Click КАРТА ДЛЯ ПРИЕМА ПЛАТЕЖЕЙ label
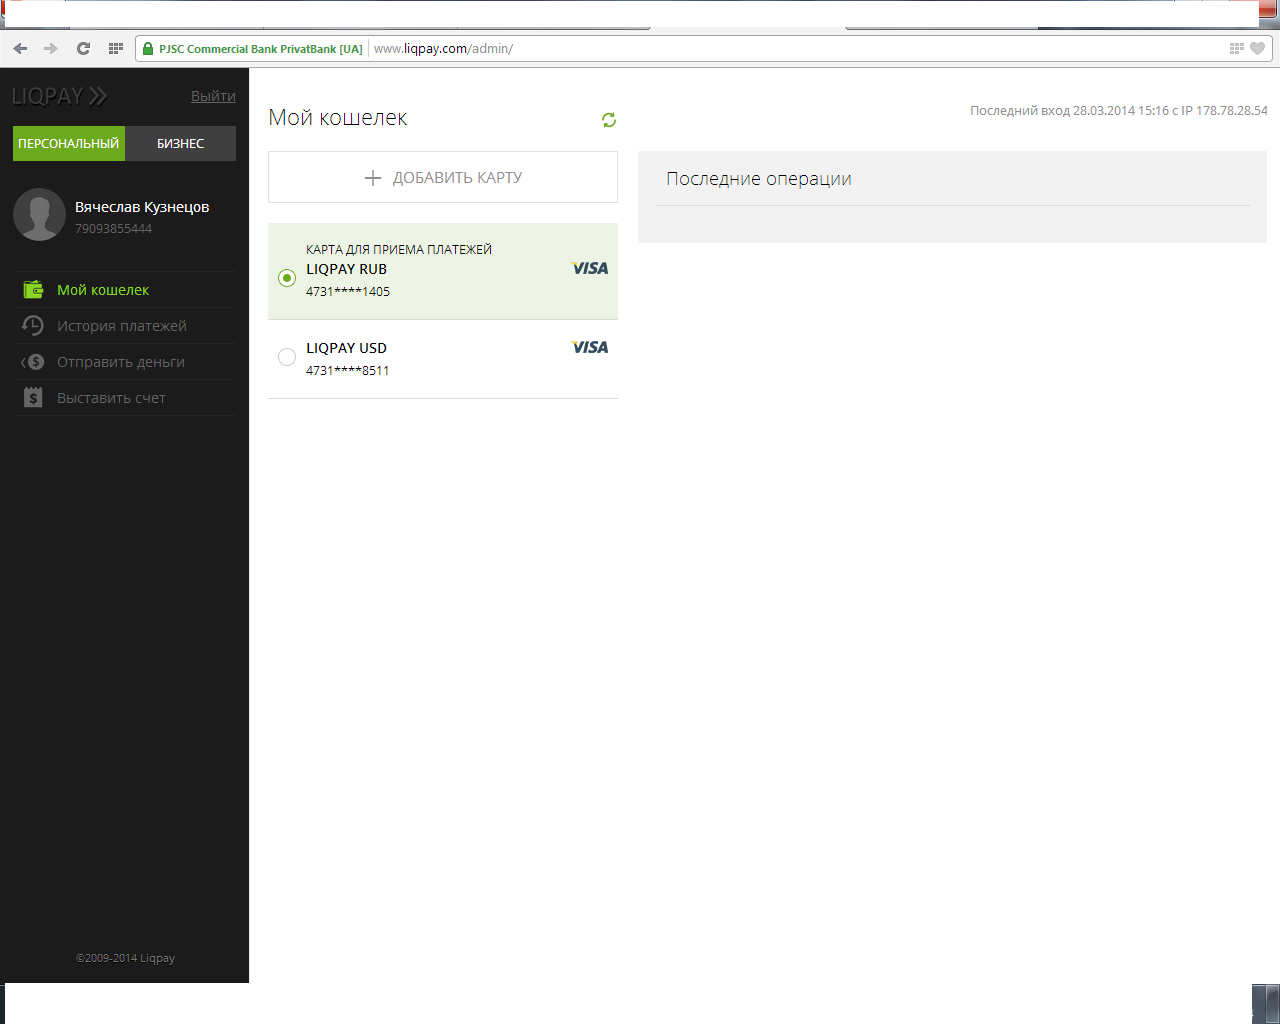Viewport: 1280px width, 1024px height. point(399,250)
